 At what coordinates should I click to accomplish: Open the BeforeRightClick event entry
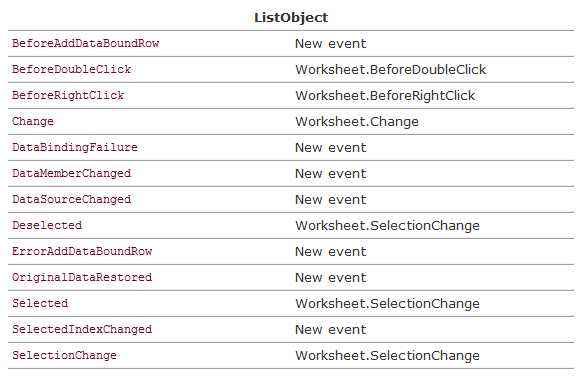click(68, 95)
